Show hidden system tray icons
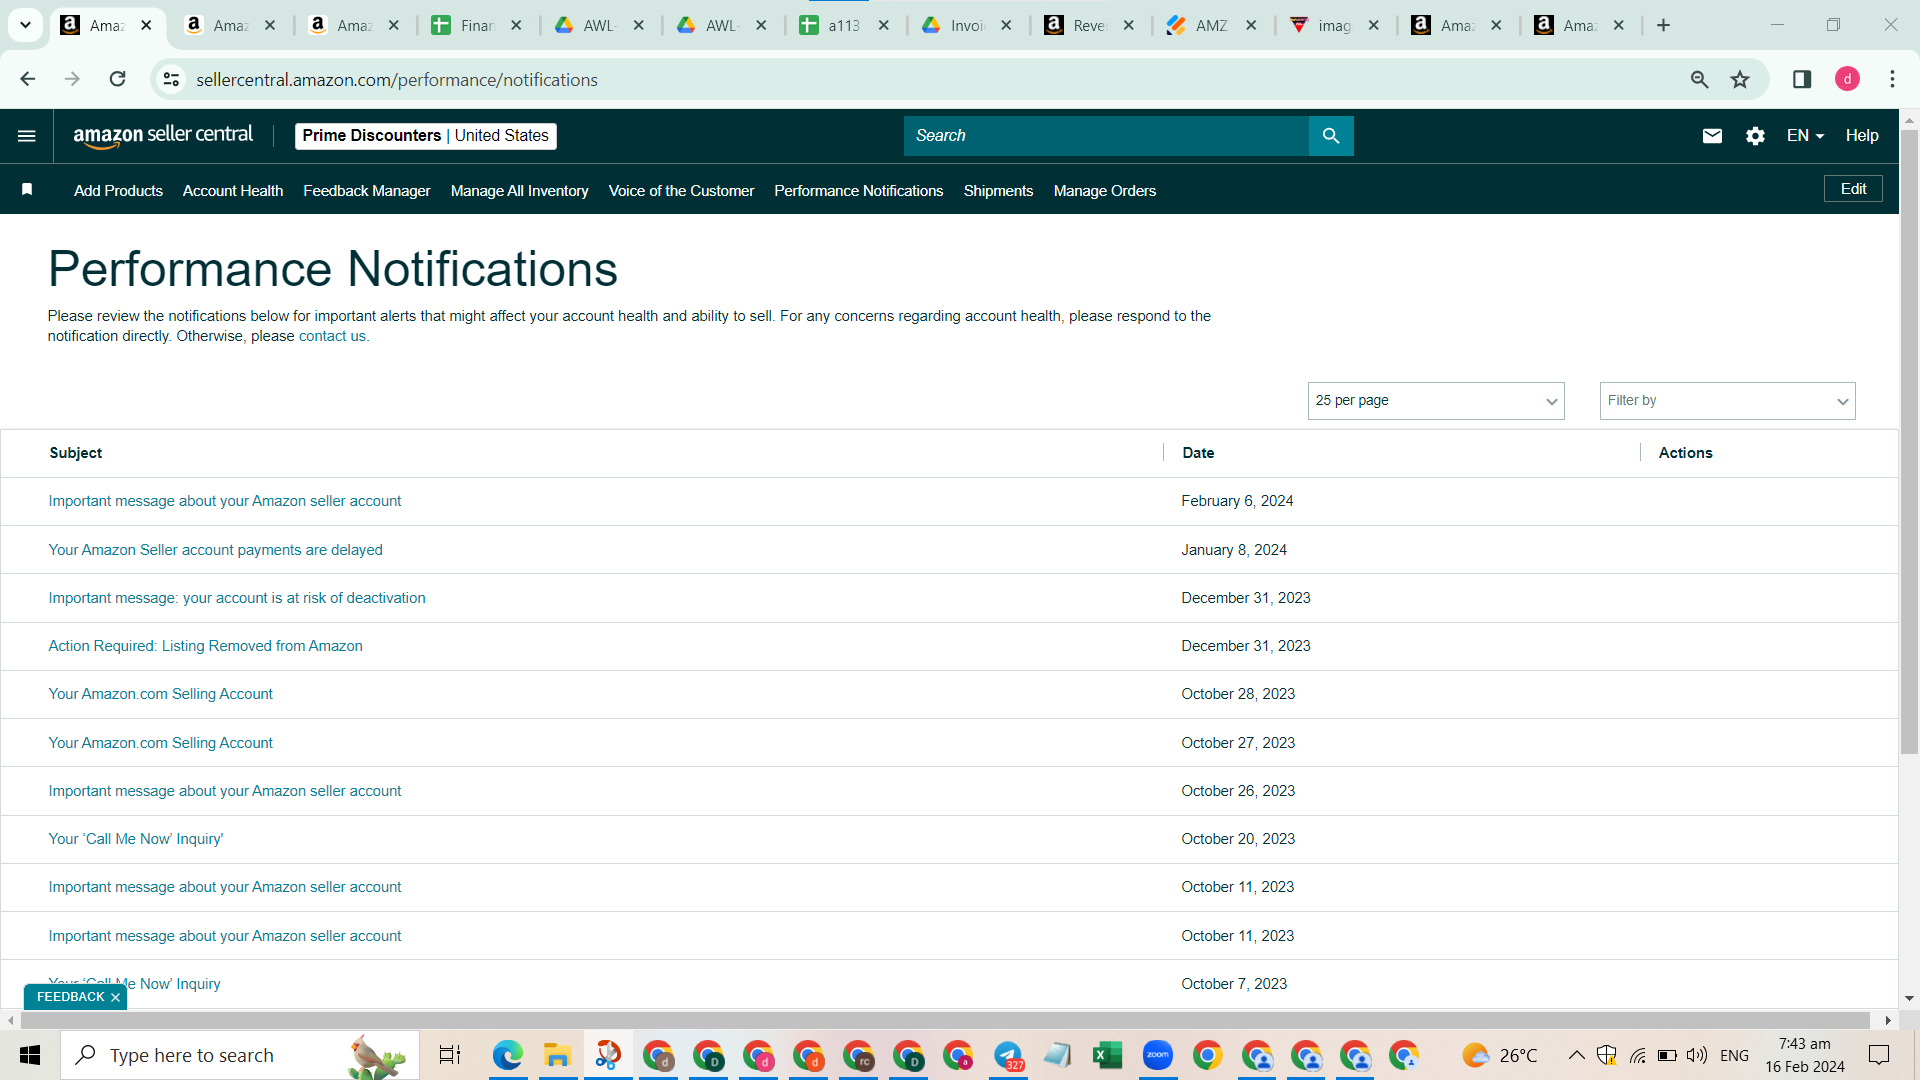The height and width of the screenshot is (1080, 1920). coord(1576,1055)
